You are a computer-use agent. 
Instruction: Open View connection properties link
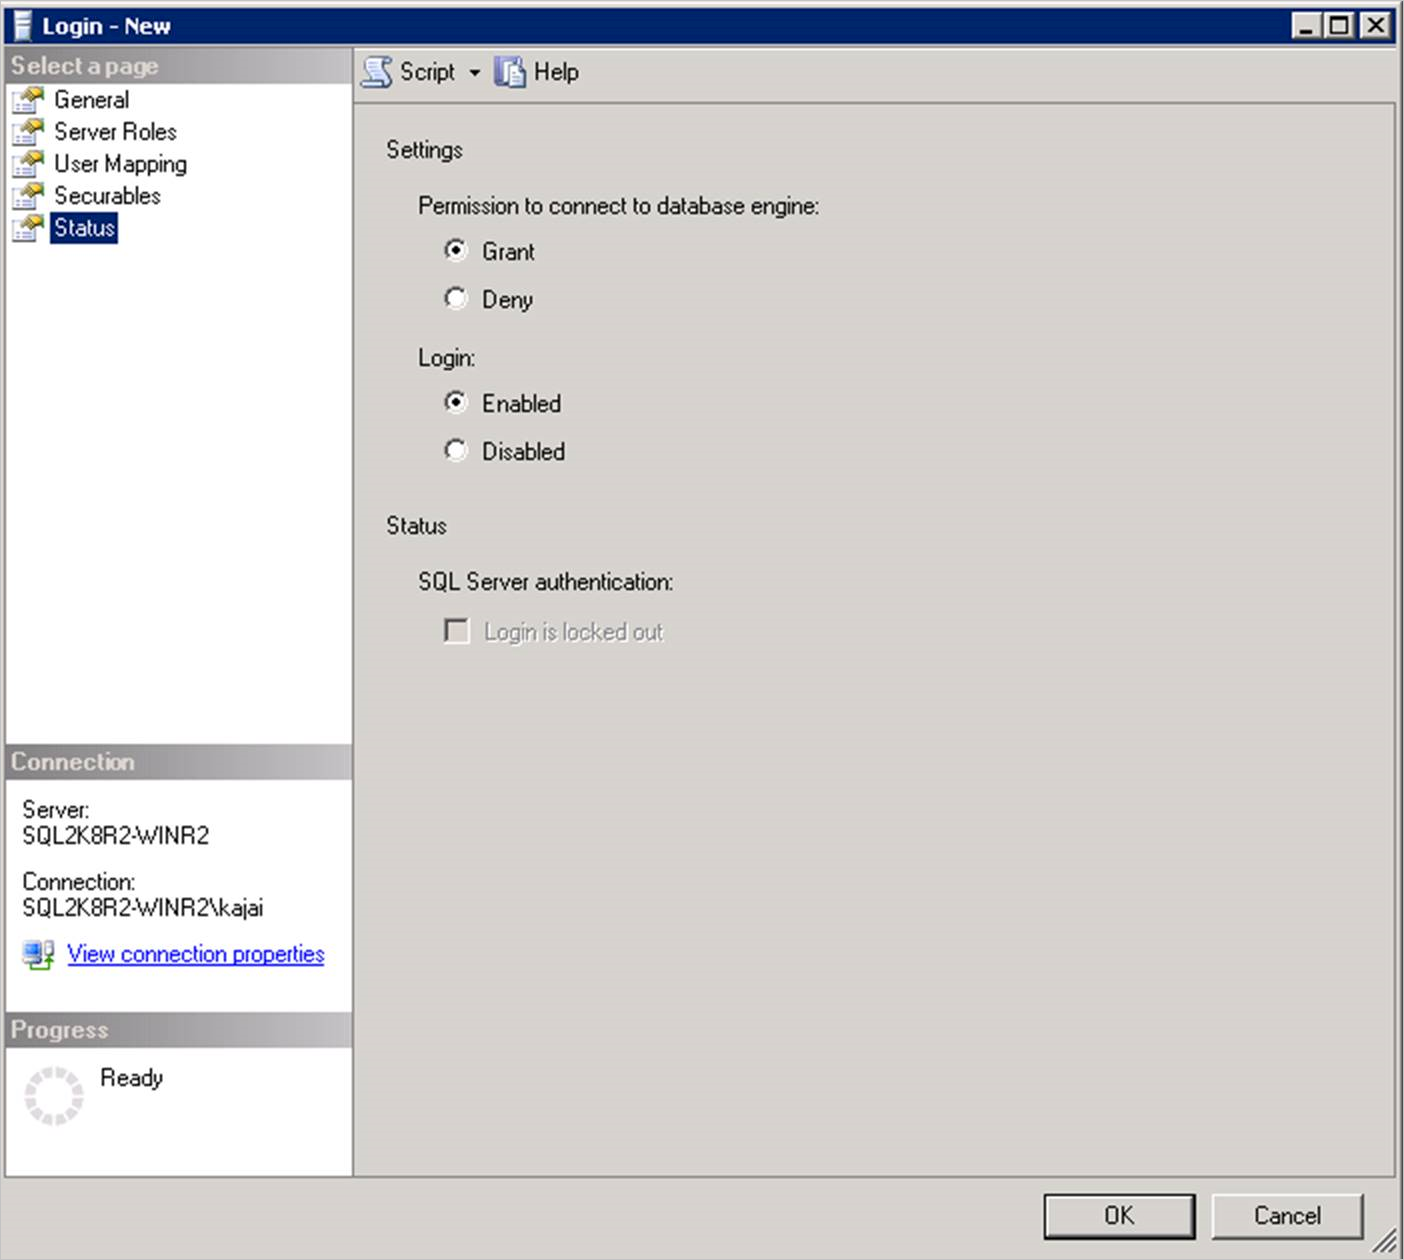click(x=195, y=953)
